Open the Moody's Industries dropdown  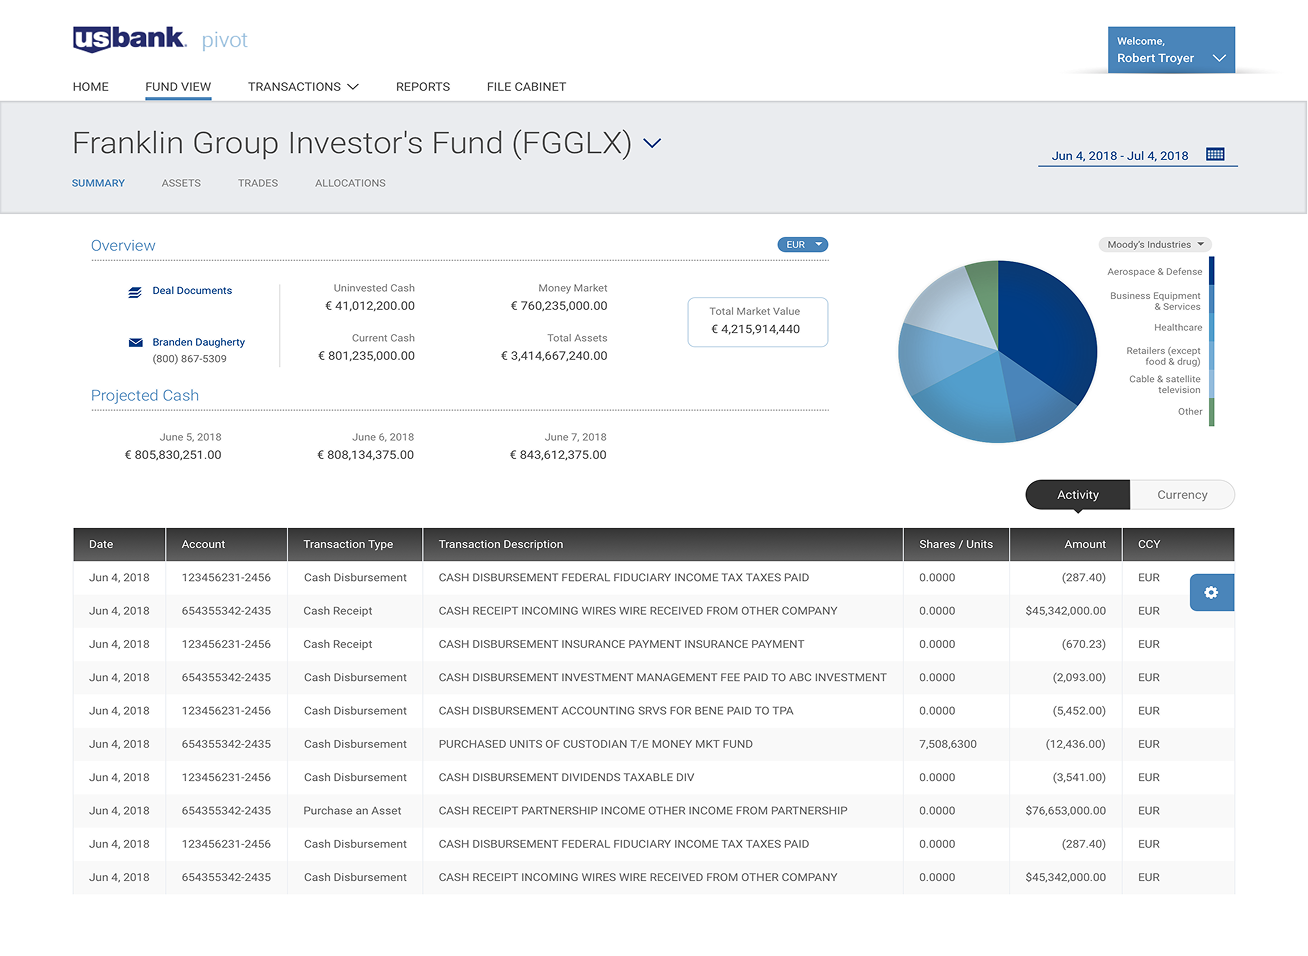pos(1155,245)
